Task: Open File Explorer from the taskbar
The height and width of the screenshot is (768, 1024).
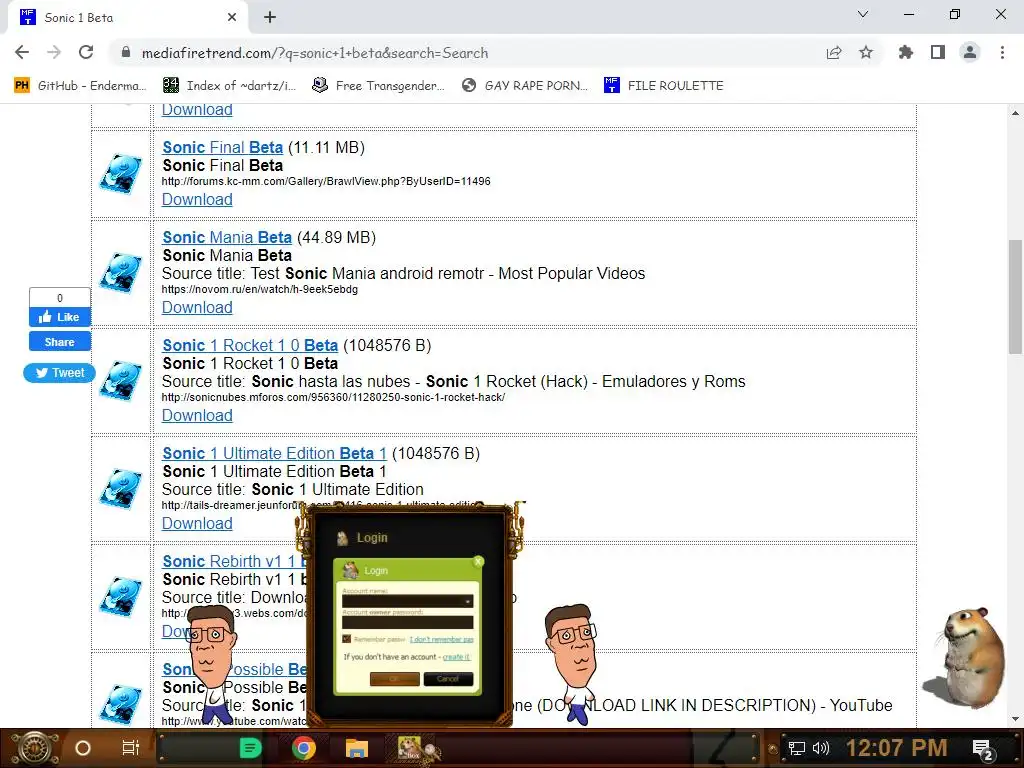Action: (357, 748)
